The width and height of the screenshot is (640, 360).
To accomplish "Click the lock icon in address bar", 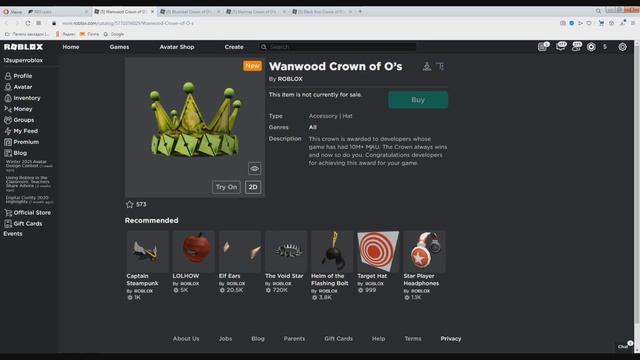I will tap(54, 23).
